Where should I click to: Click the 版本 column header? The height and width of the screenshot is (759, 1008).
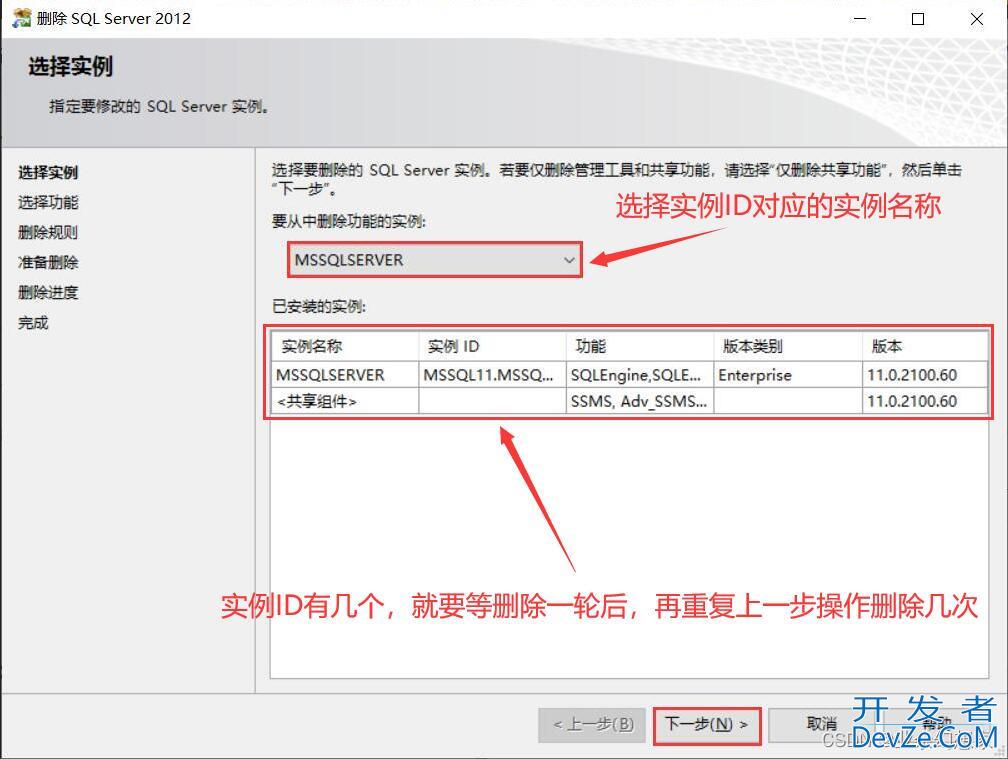pyautogui.click(x=924, y=346)
